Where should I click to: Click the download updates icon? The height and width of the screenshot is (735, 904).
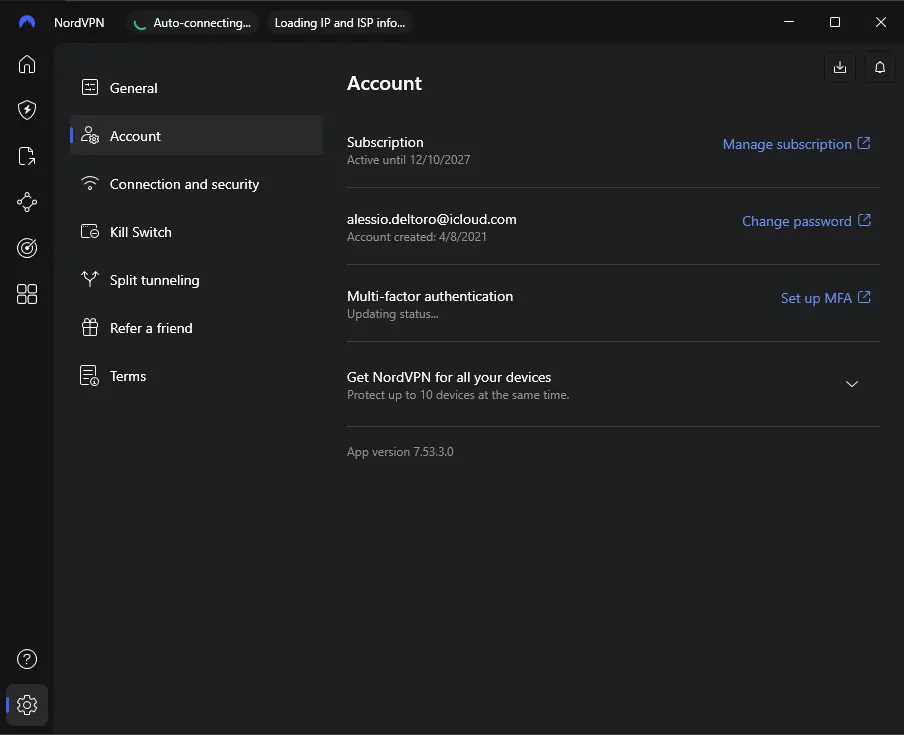(840, 67)
